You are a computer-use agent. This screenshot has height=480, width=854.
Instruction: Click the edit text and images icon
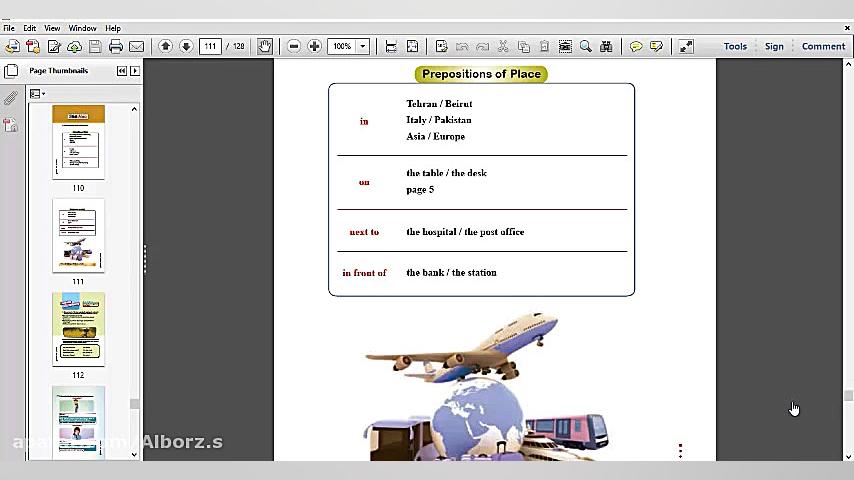pyautogui.click(x=442, y=47)
